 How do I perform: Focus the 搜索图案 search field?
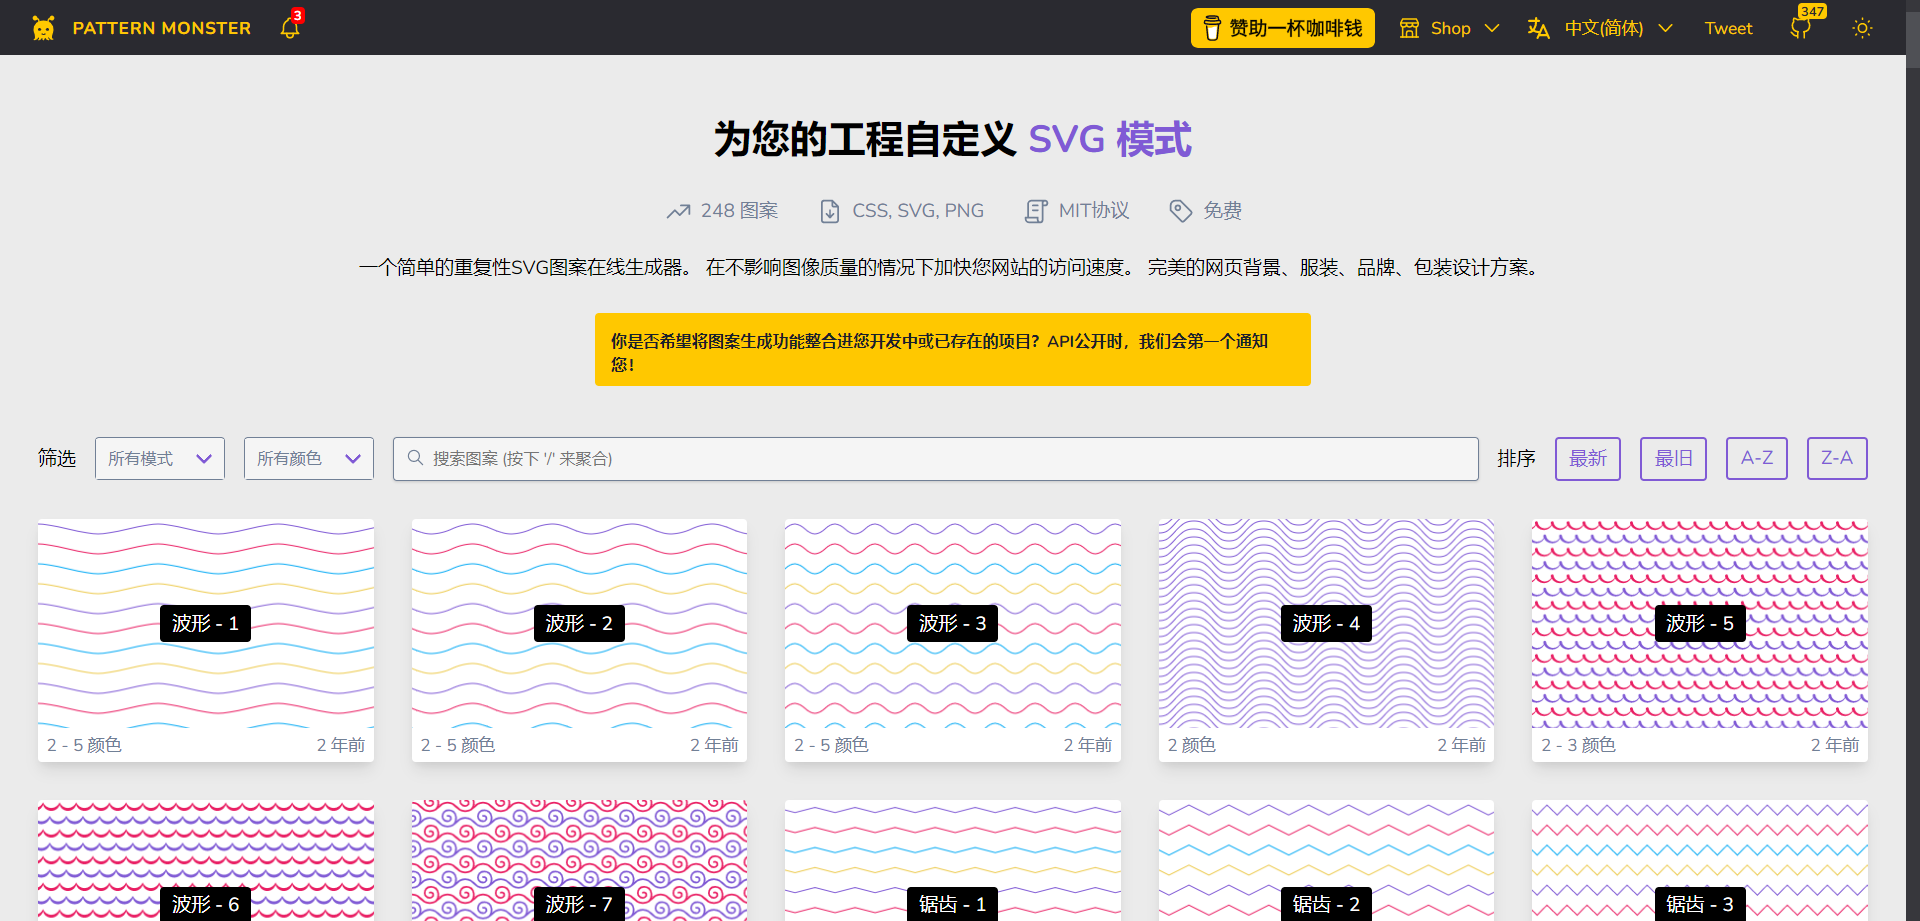click(x=936, y=458)
